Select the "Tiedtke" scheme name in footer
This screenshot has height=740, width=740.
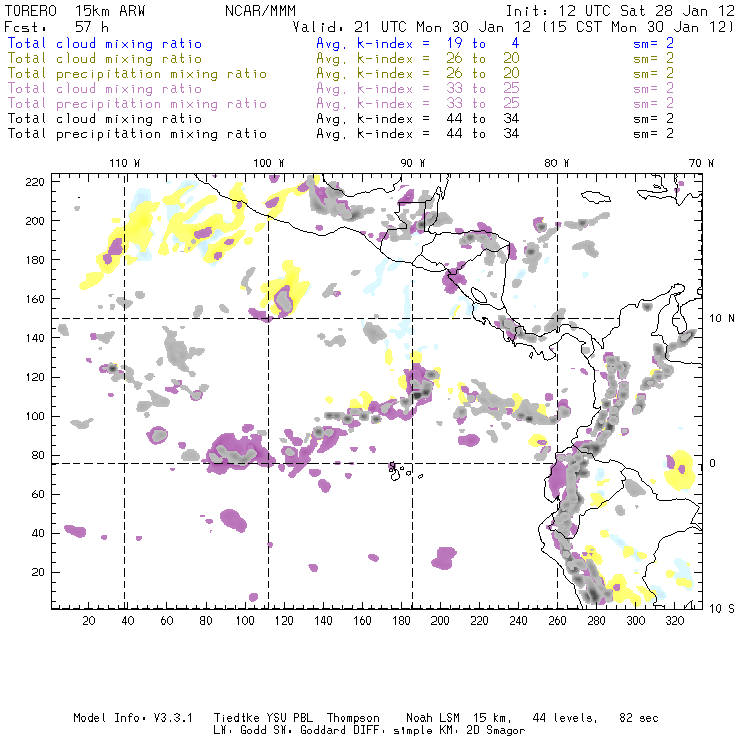coord(237,718)
